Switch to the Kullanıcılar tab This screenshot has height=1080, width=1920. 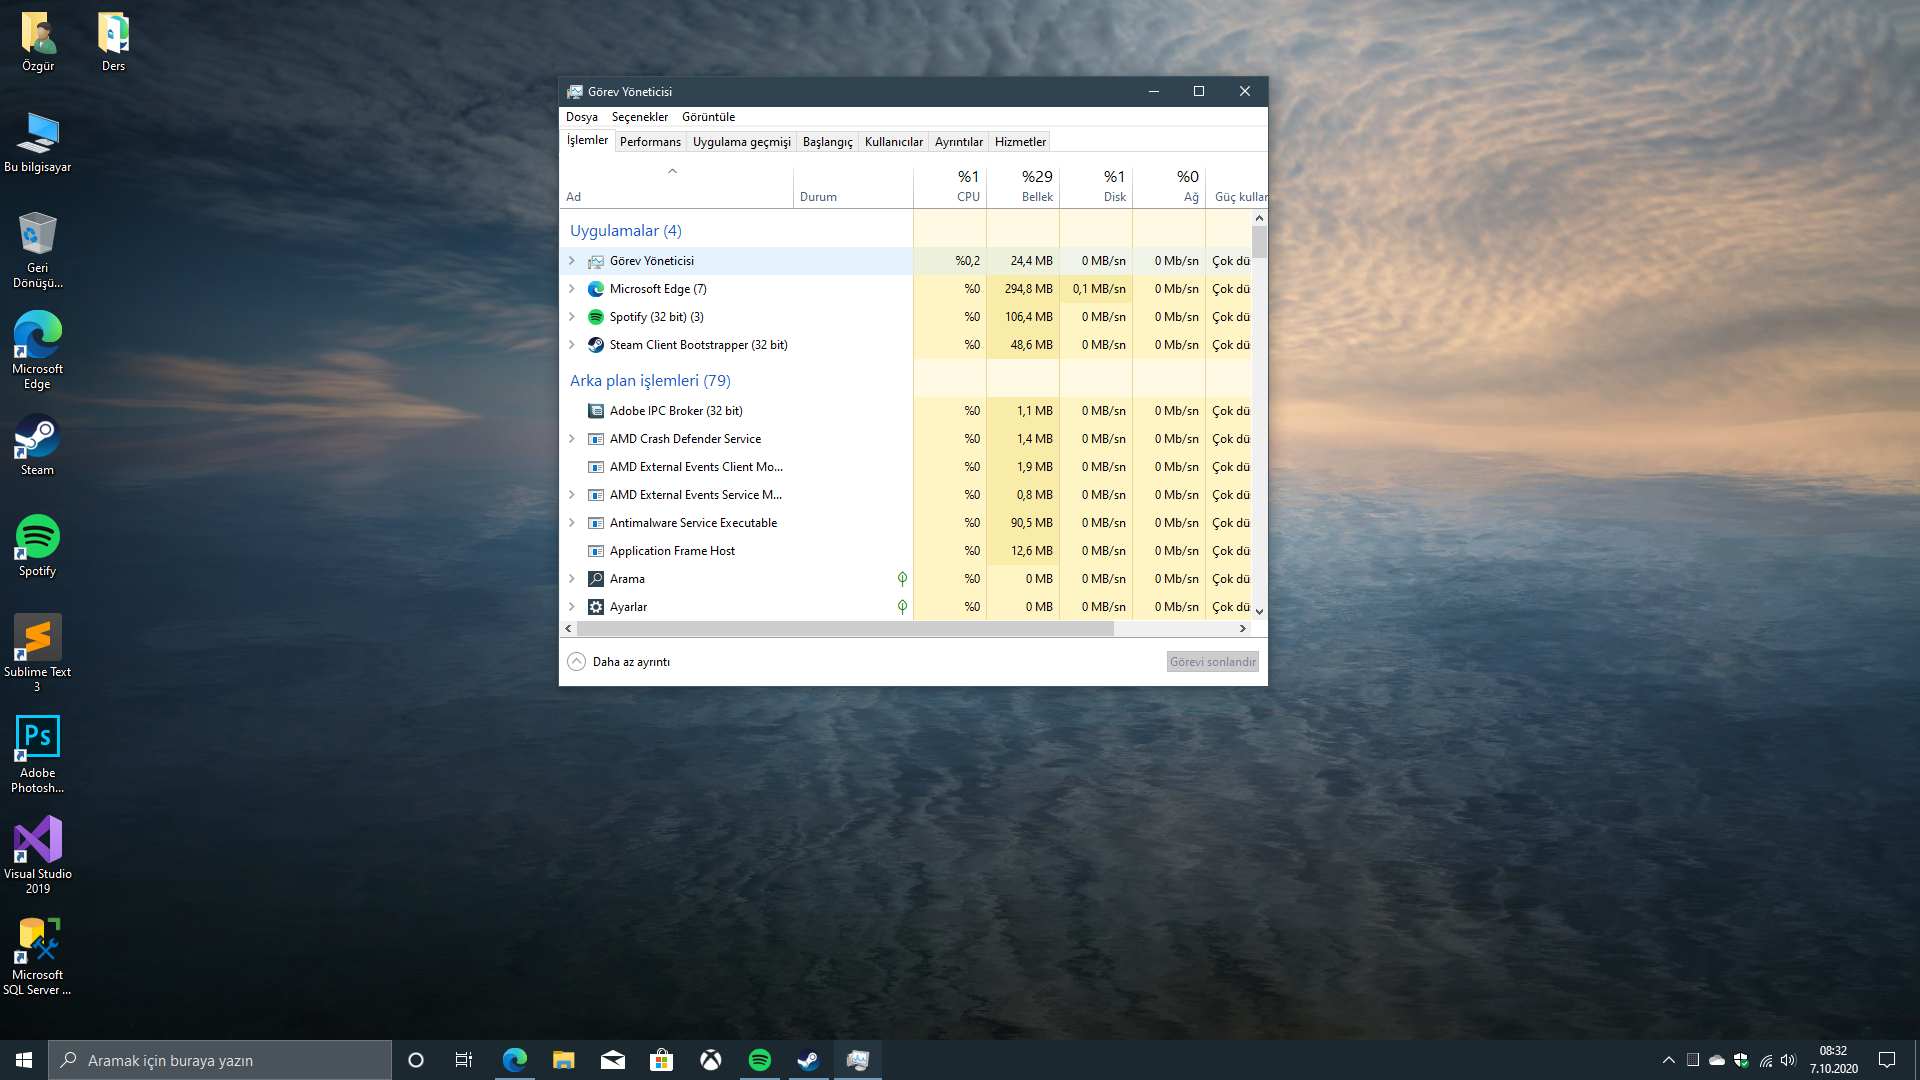pyautogui.click(x=894, y=142)
